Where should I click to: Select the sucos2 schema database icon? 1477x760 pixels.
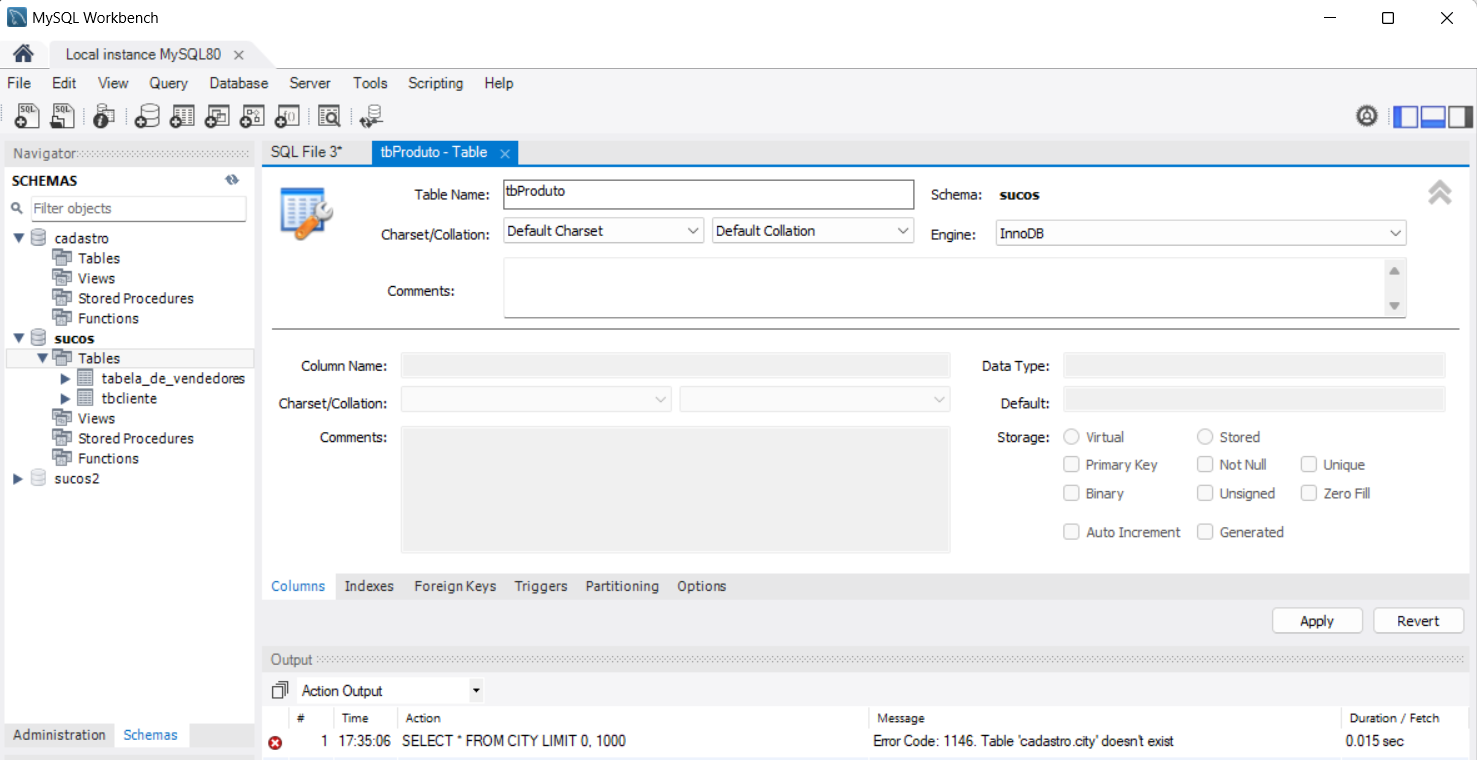[39, 478]
